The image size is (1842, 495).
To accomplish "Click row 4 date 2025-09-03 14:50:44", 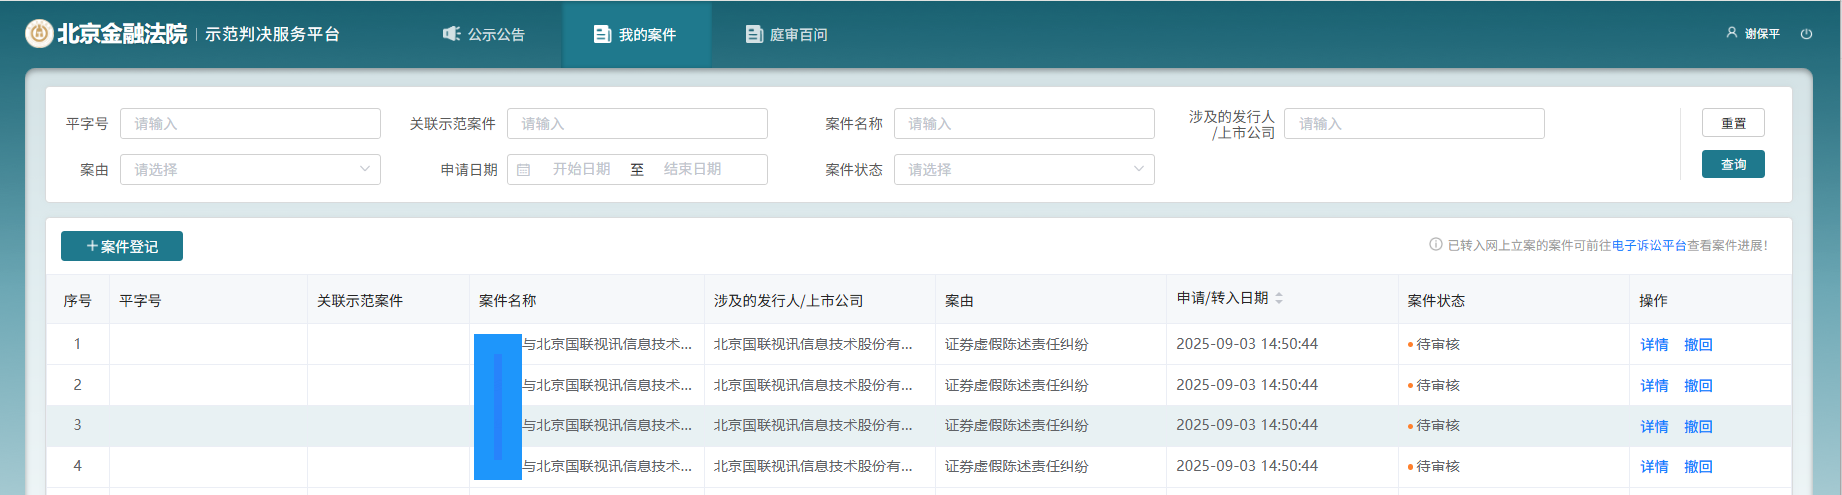I will click(x=1247, y=466).
